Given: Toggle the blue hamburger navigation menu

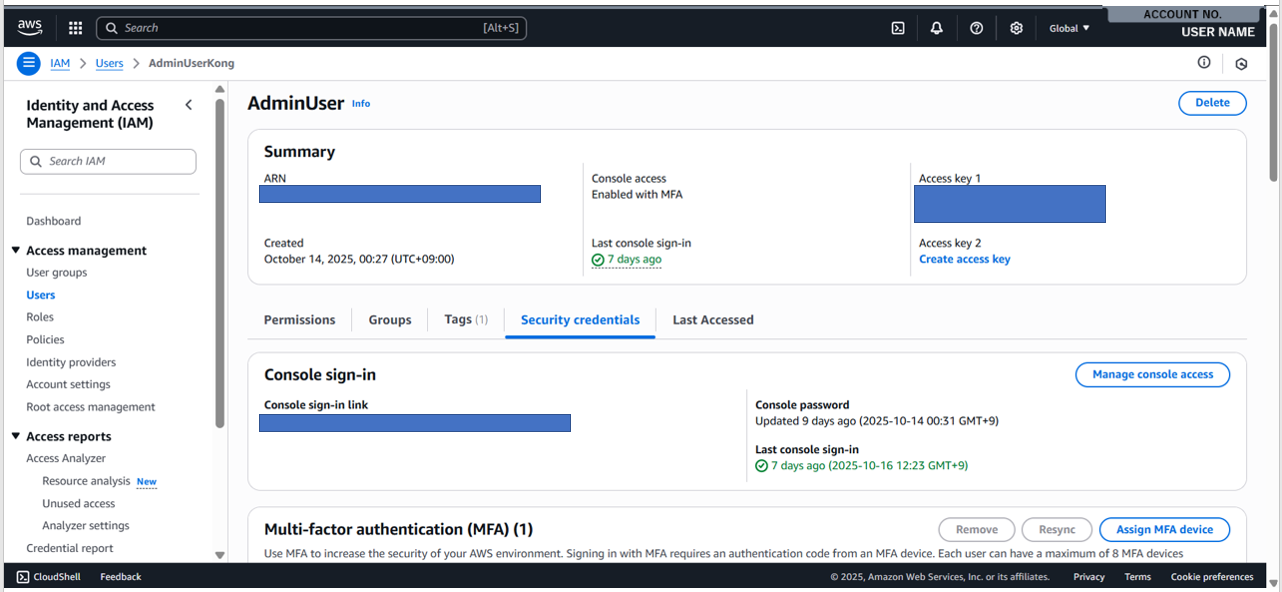Looking at the screenshot, I should pos(29,63).
